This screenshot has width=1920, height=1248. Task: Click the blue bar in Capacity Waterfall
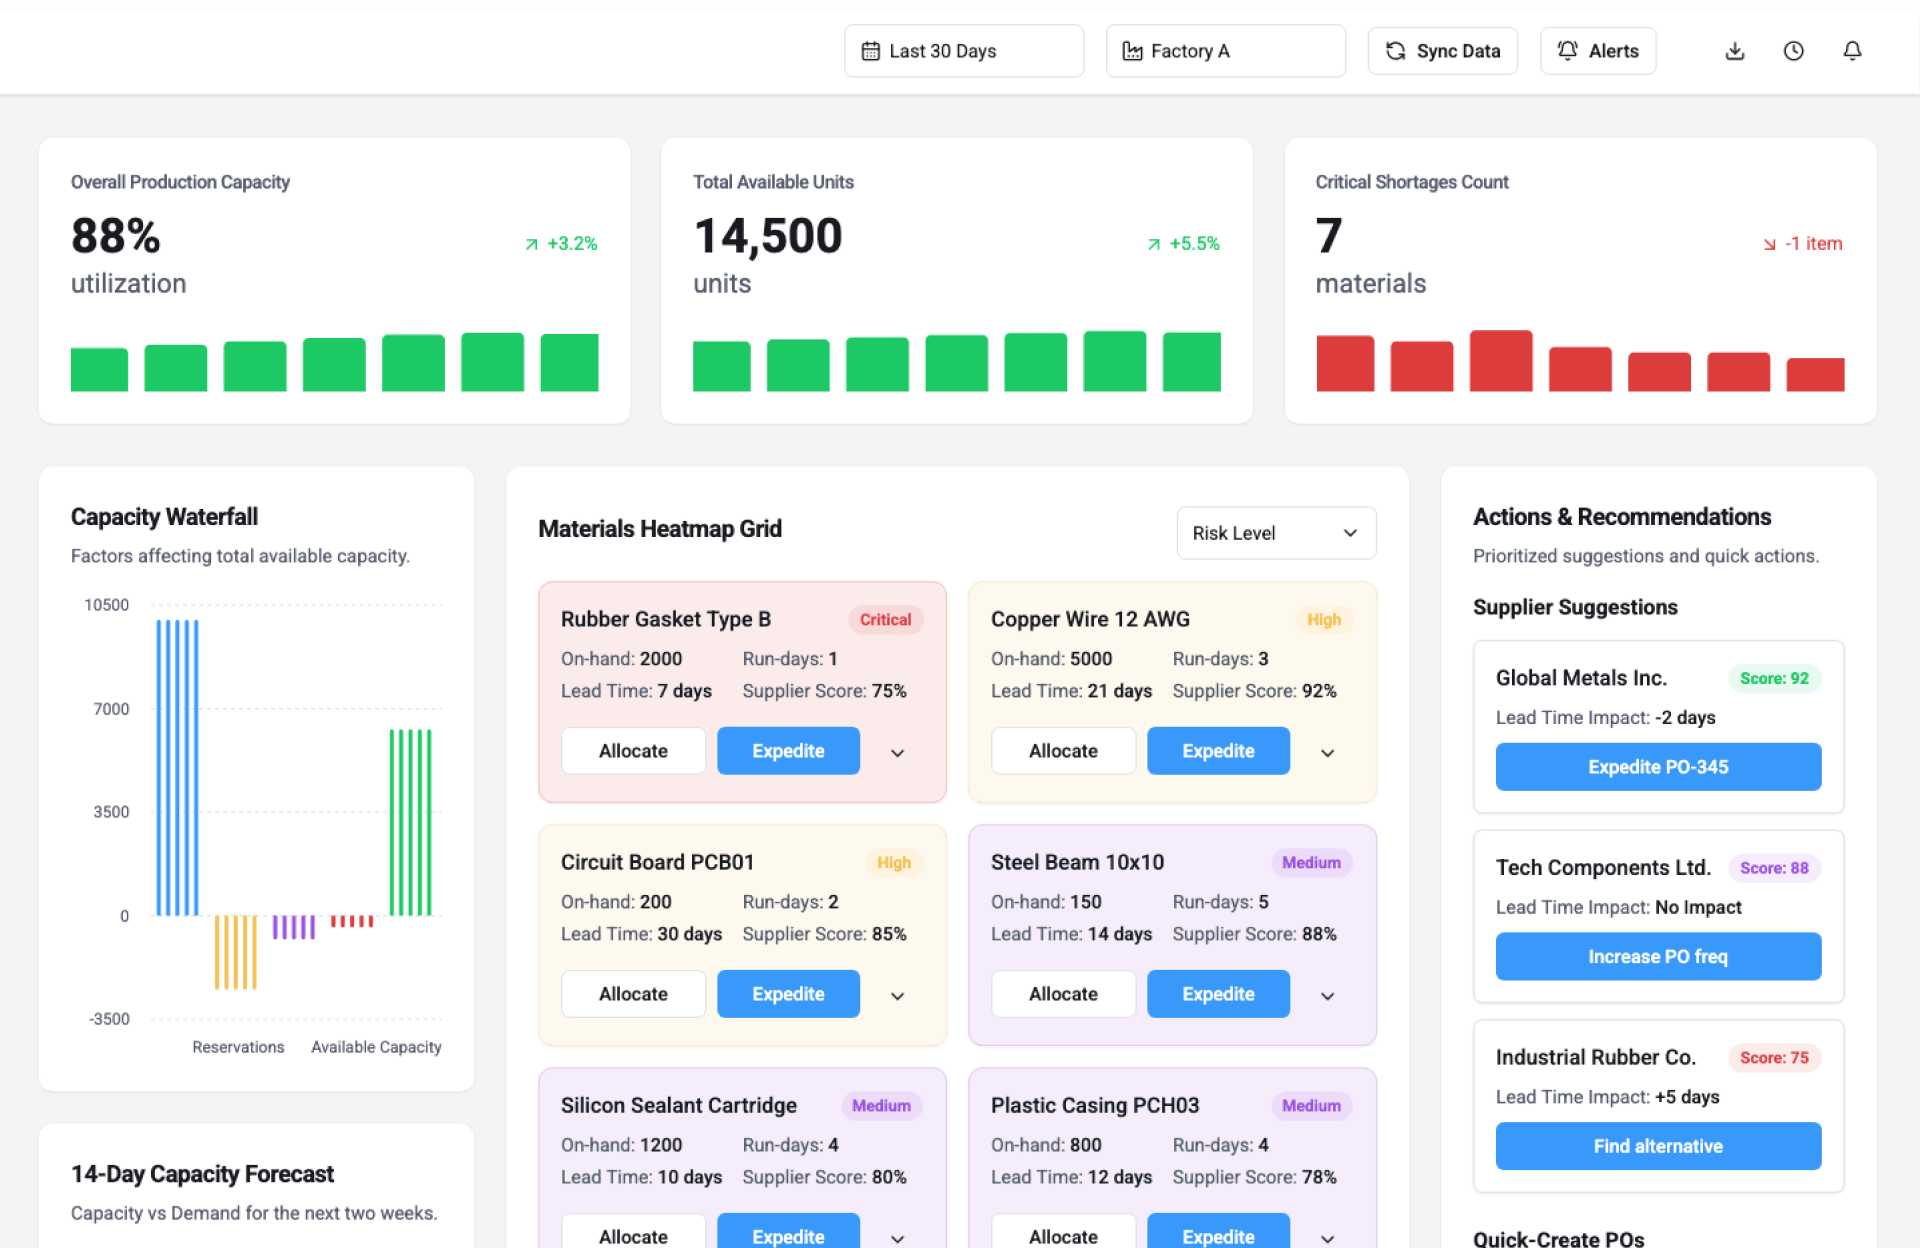click(x=178, y=767)
